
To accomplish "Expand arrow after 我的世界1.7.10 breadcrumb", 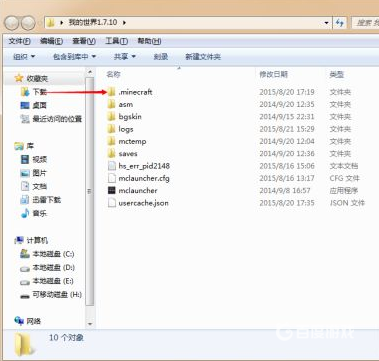I will coord(124,23).
